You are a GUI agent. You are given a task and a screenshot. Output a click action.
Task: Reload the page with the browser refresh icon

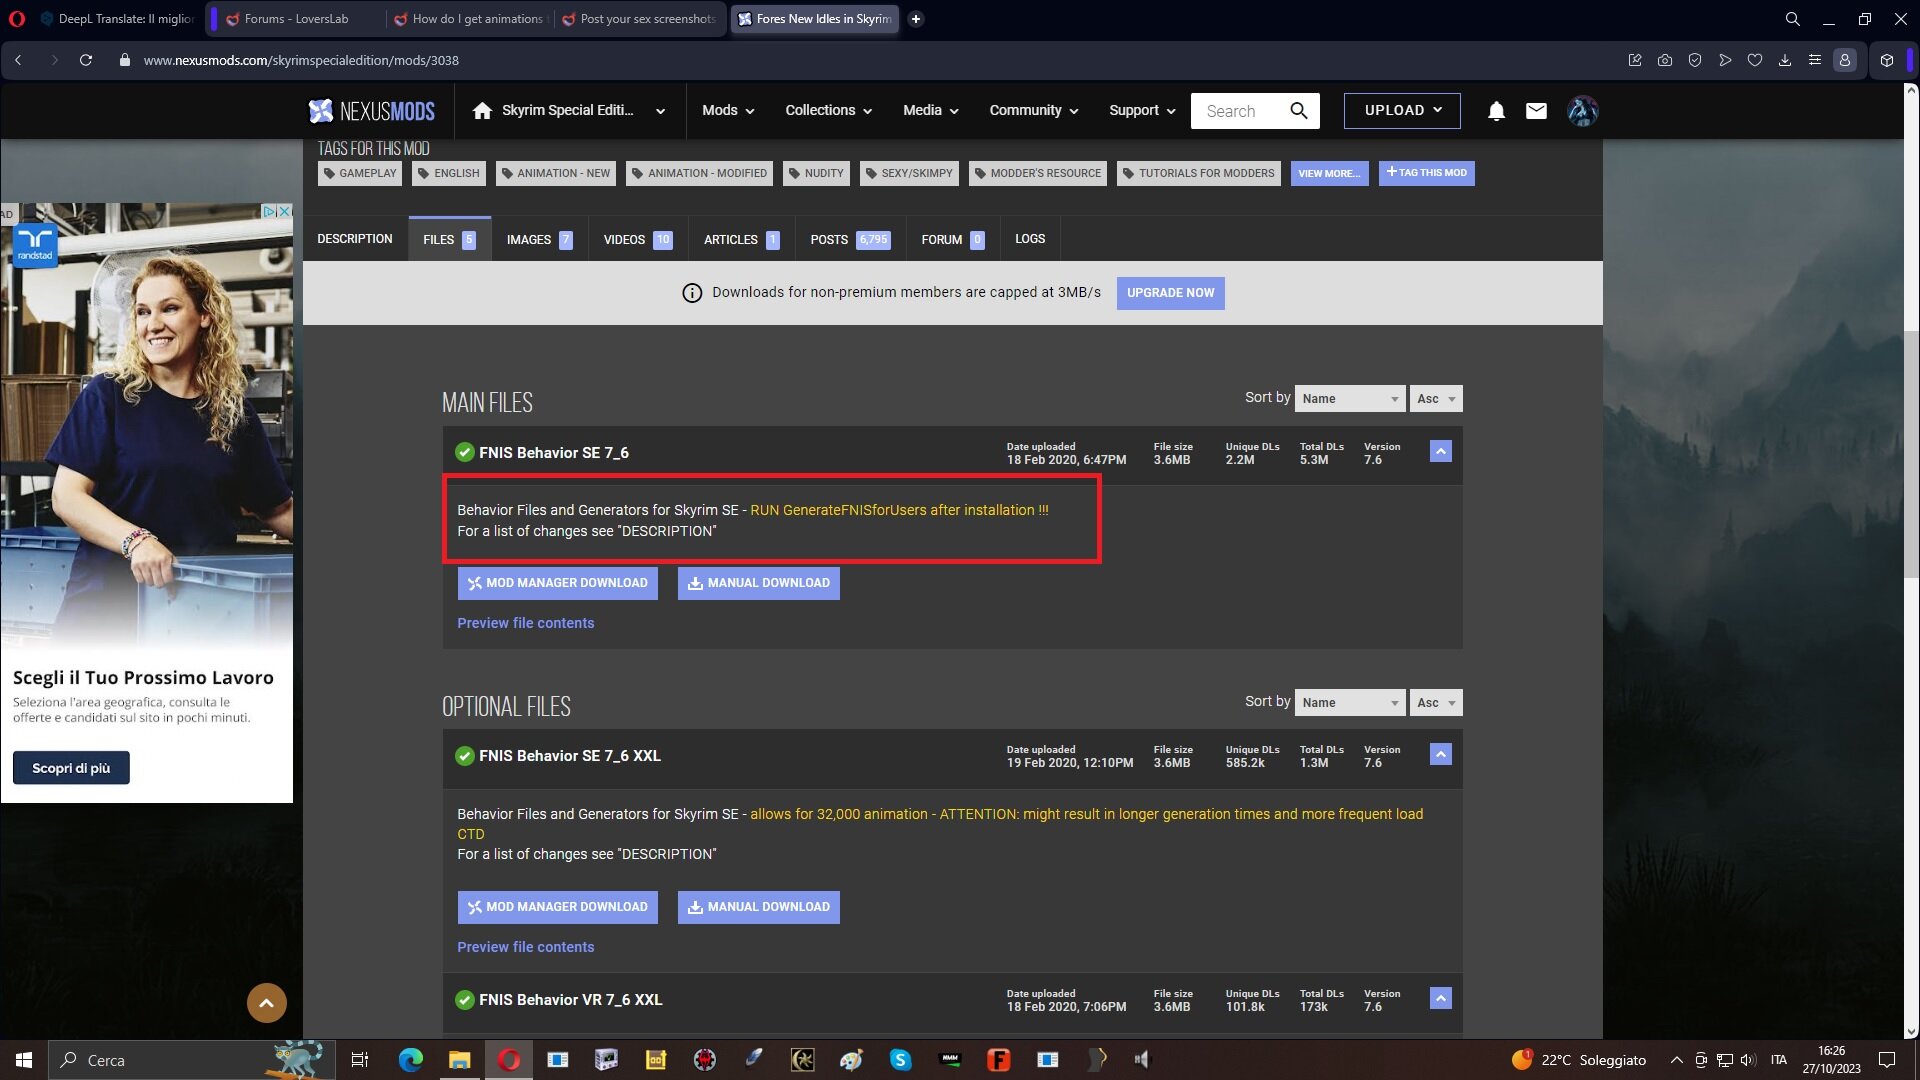(x=86, y=60)
